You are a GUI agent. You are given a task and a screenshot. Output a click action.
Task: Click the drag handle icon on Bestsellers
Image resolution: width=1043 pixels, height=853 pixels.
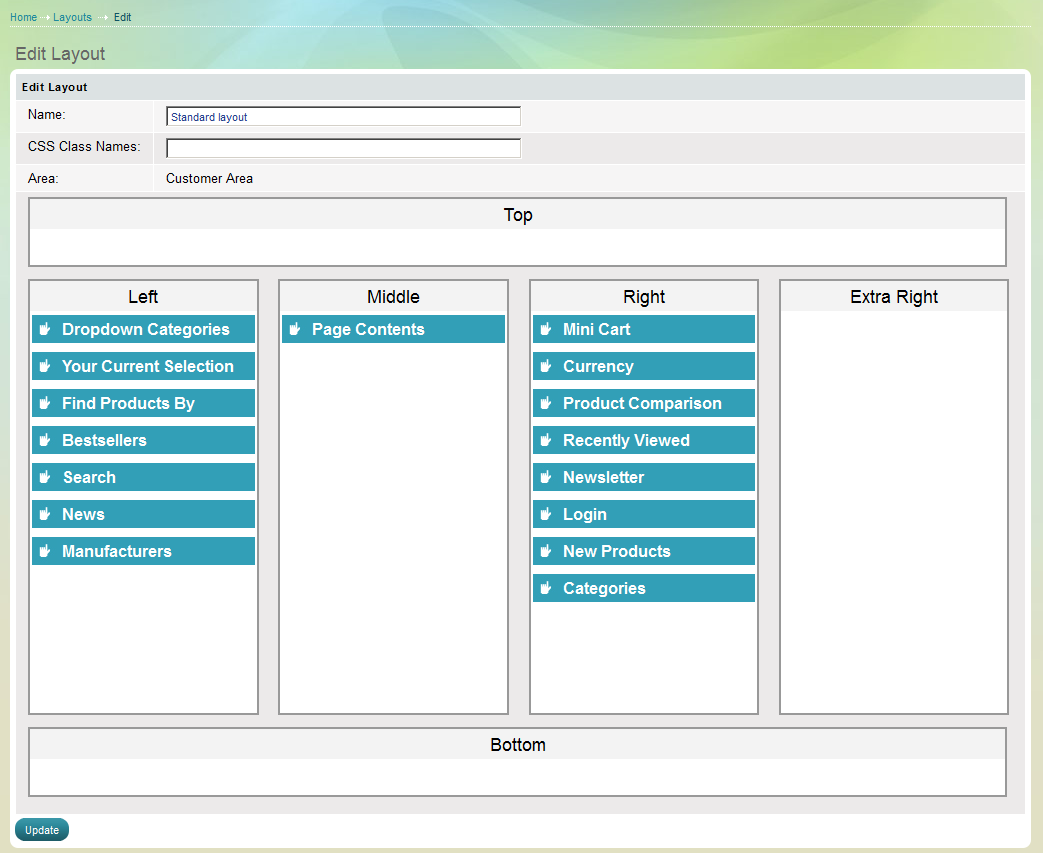point(45,440)
